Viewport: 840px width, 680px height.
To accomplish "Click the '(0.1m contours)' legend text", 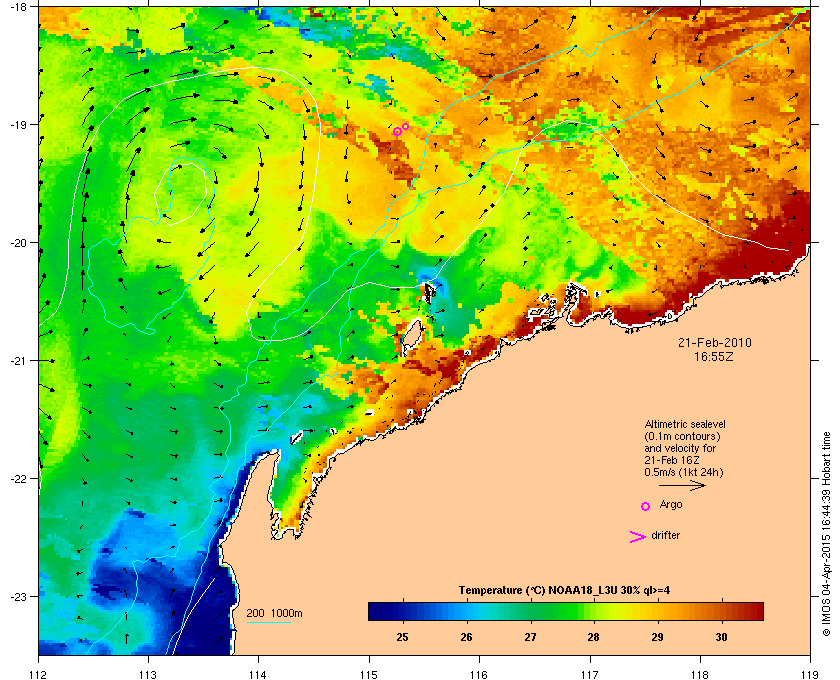I will [682, 436].
